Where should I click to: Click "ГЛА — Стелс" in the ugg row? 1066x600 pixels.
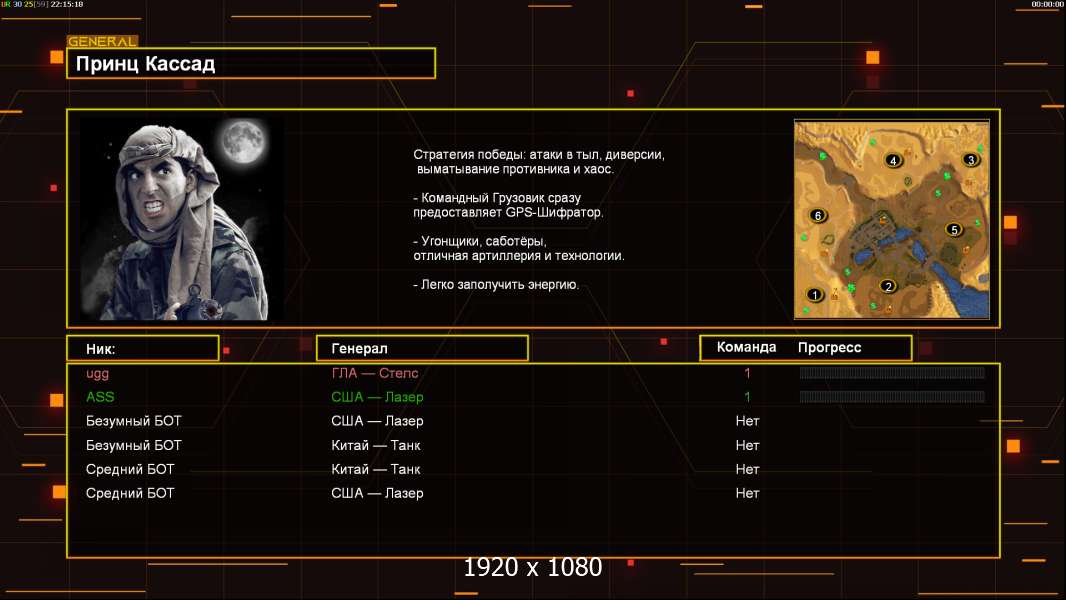[375, 373]
